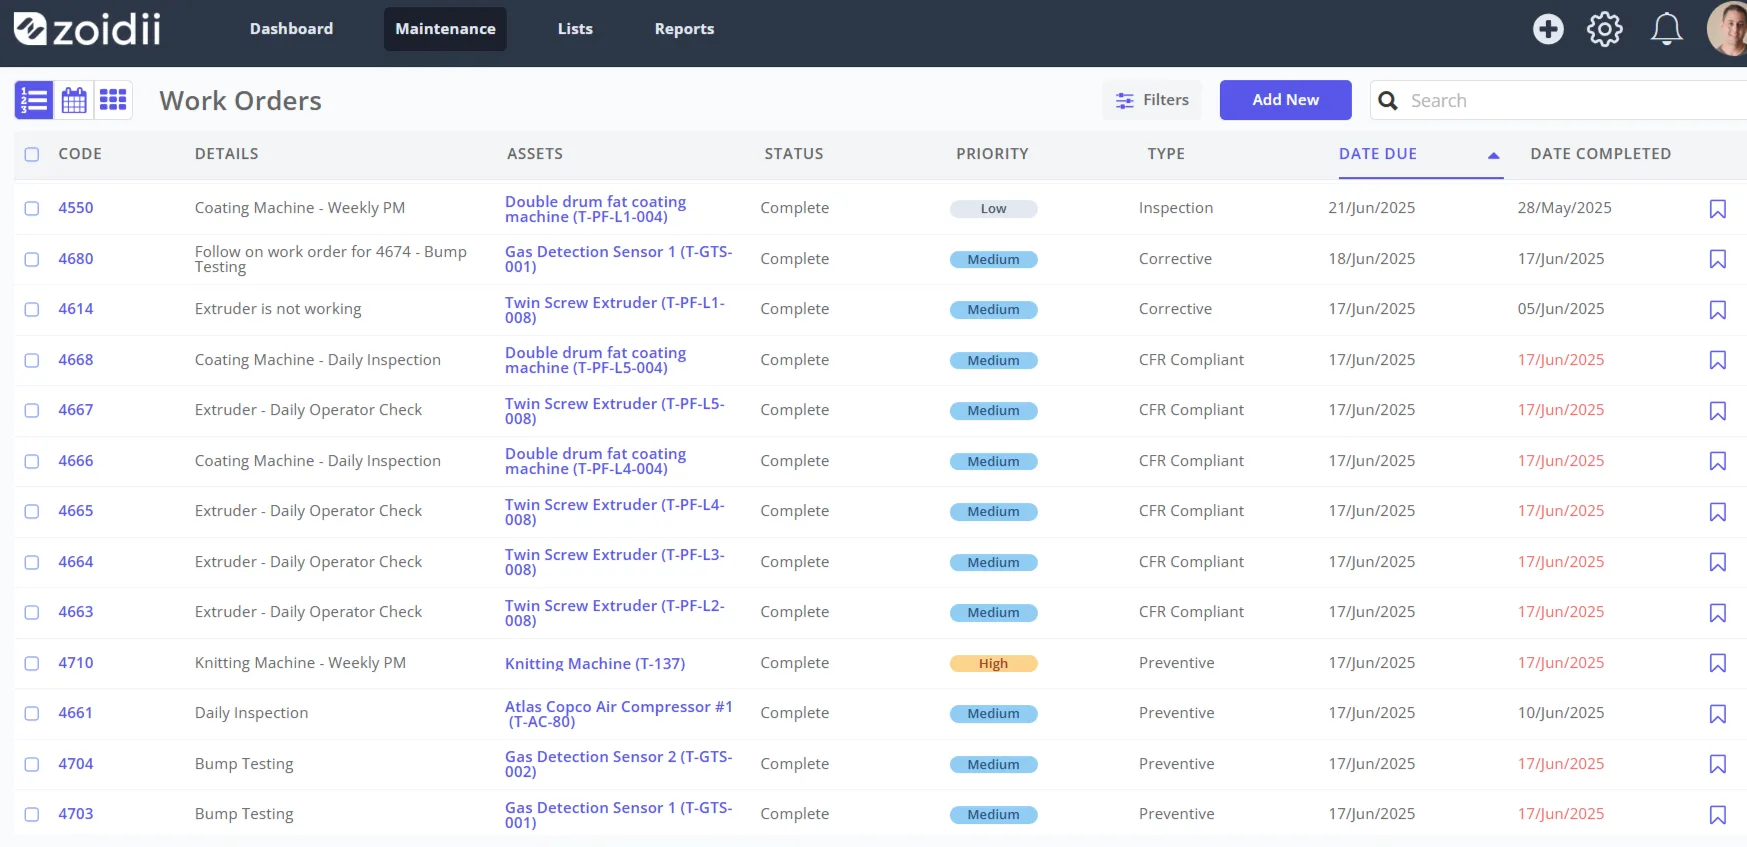Screen dimensions: 1747x847
Task: Open Knitting Machine (T-137) asset link
Action: click(595, 664)
